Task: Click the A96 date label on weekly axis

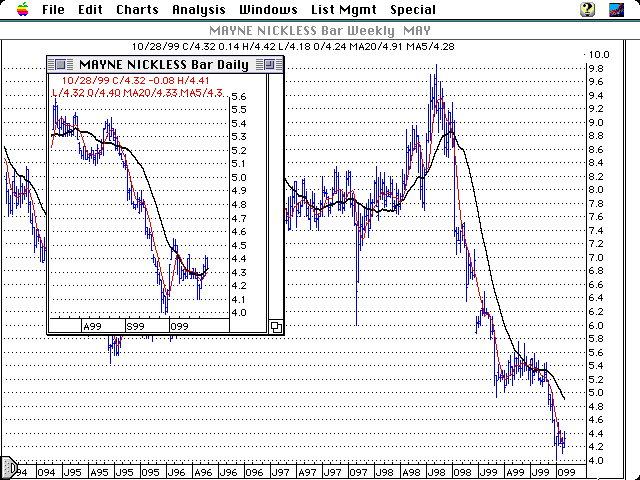Action: pyautogui.click(x=203, y=473)
